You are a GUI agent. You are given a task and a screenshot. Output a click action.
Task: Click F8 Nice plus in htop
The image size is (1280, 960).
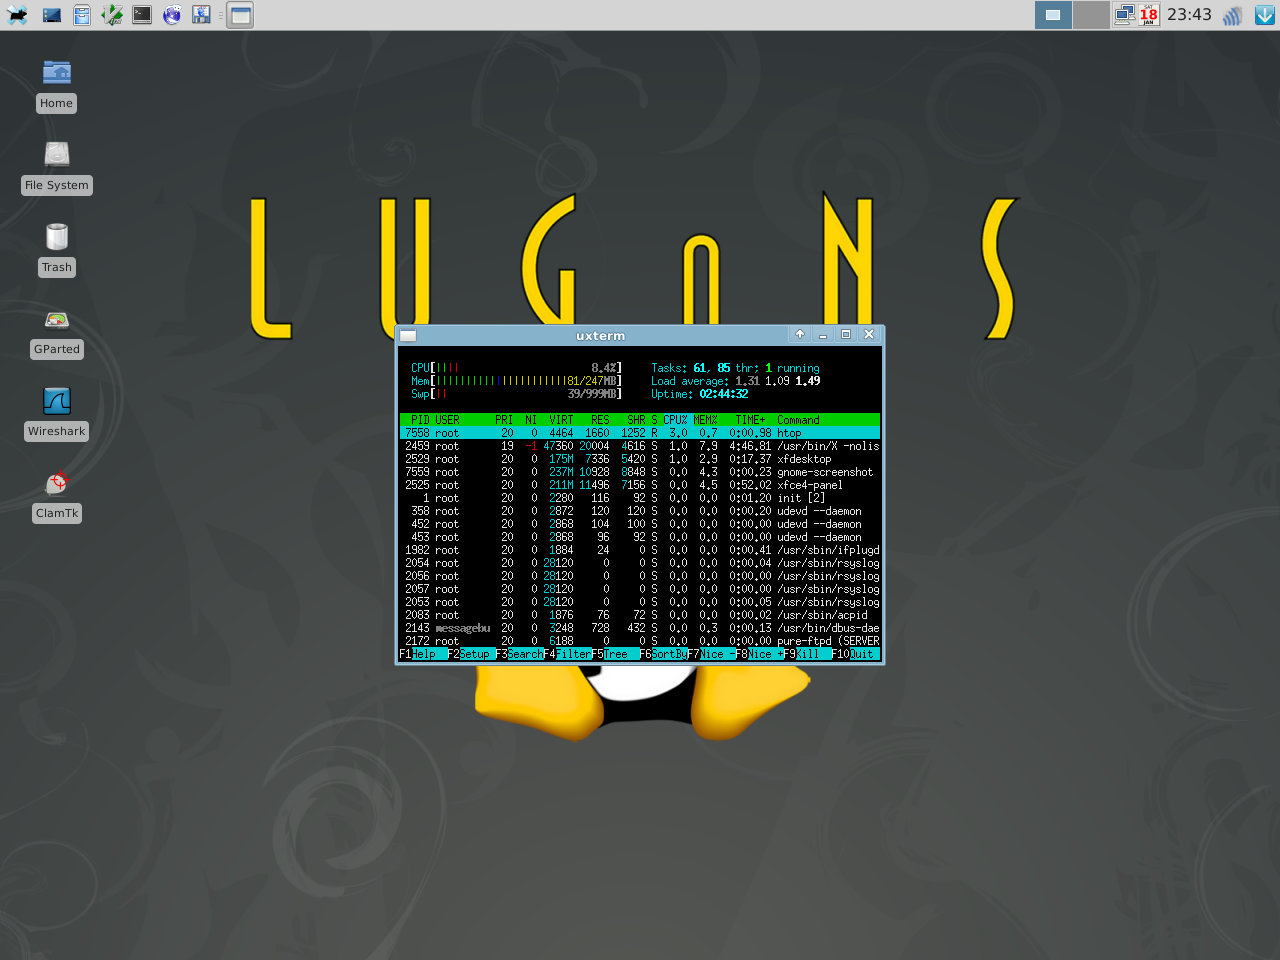(x=759, y=654)
